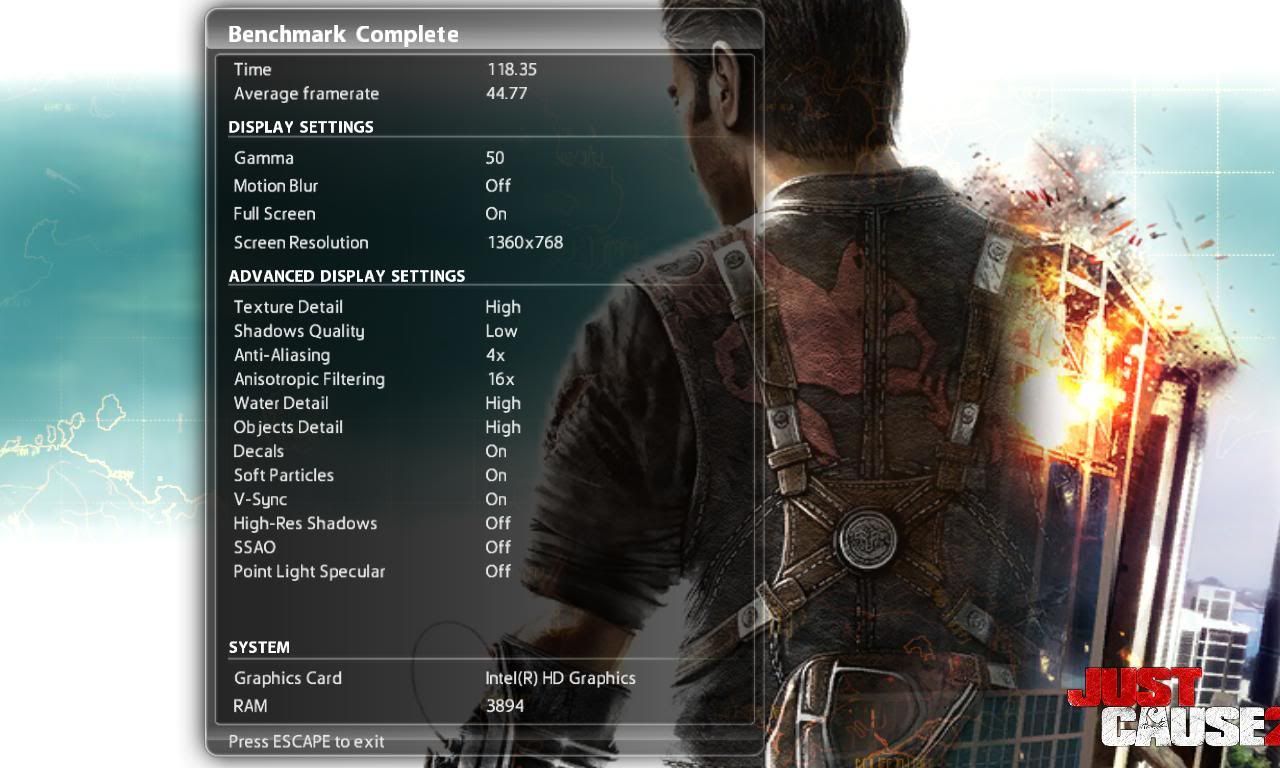Click the SSAO label
The width and height of the screenshot is (1280, 768).
point(254,547)
